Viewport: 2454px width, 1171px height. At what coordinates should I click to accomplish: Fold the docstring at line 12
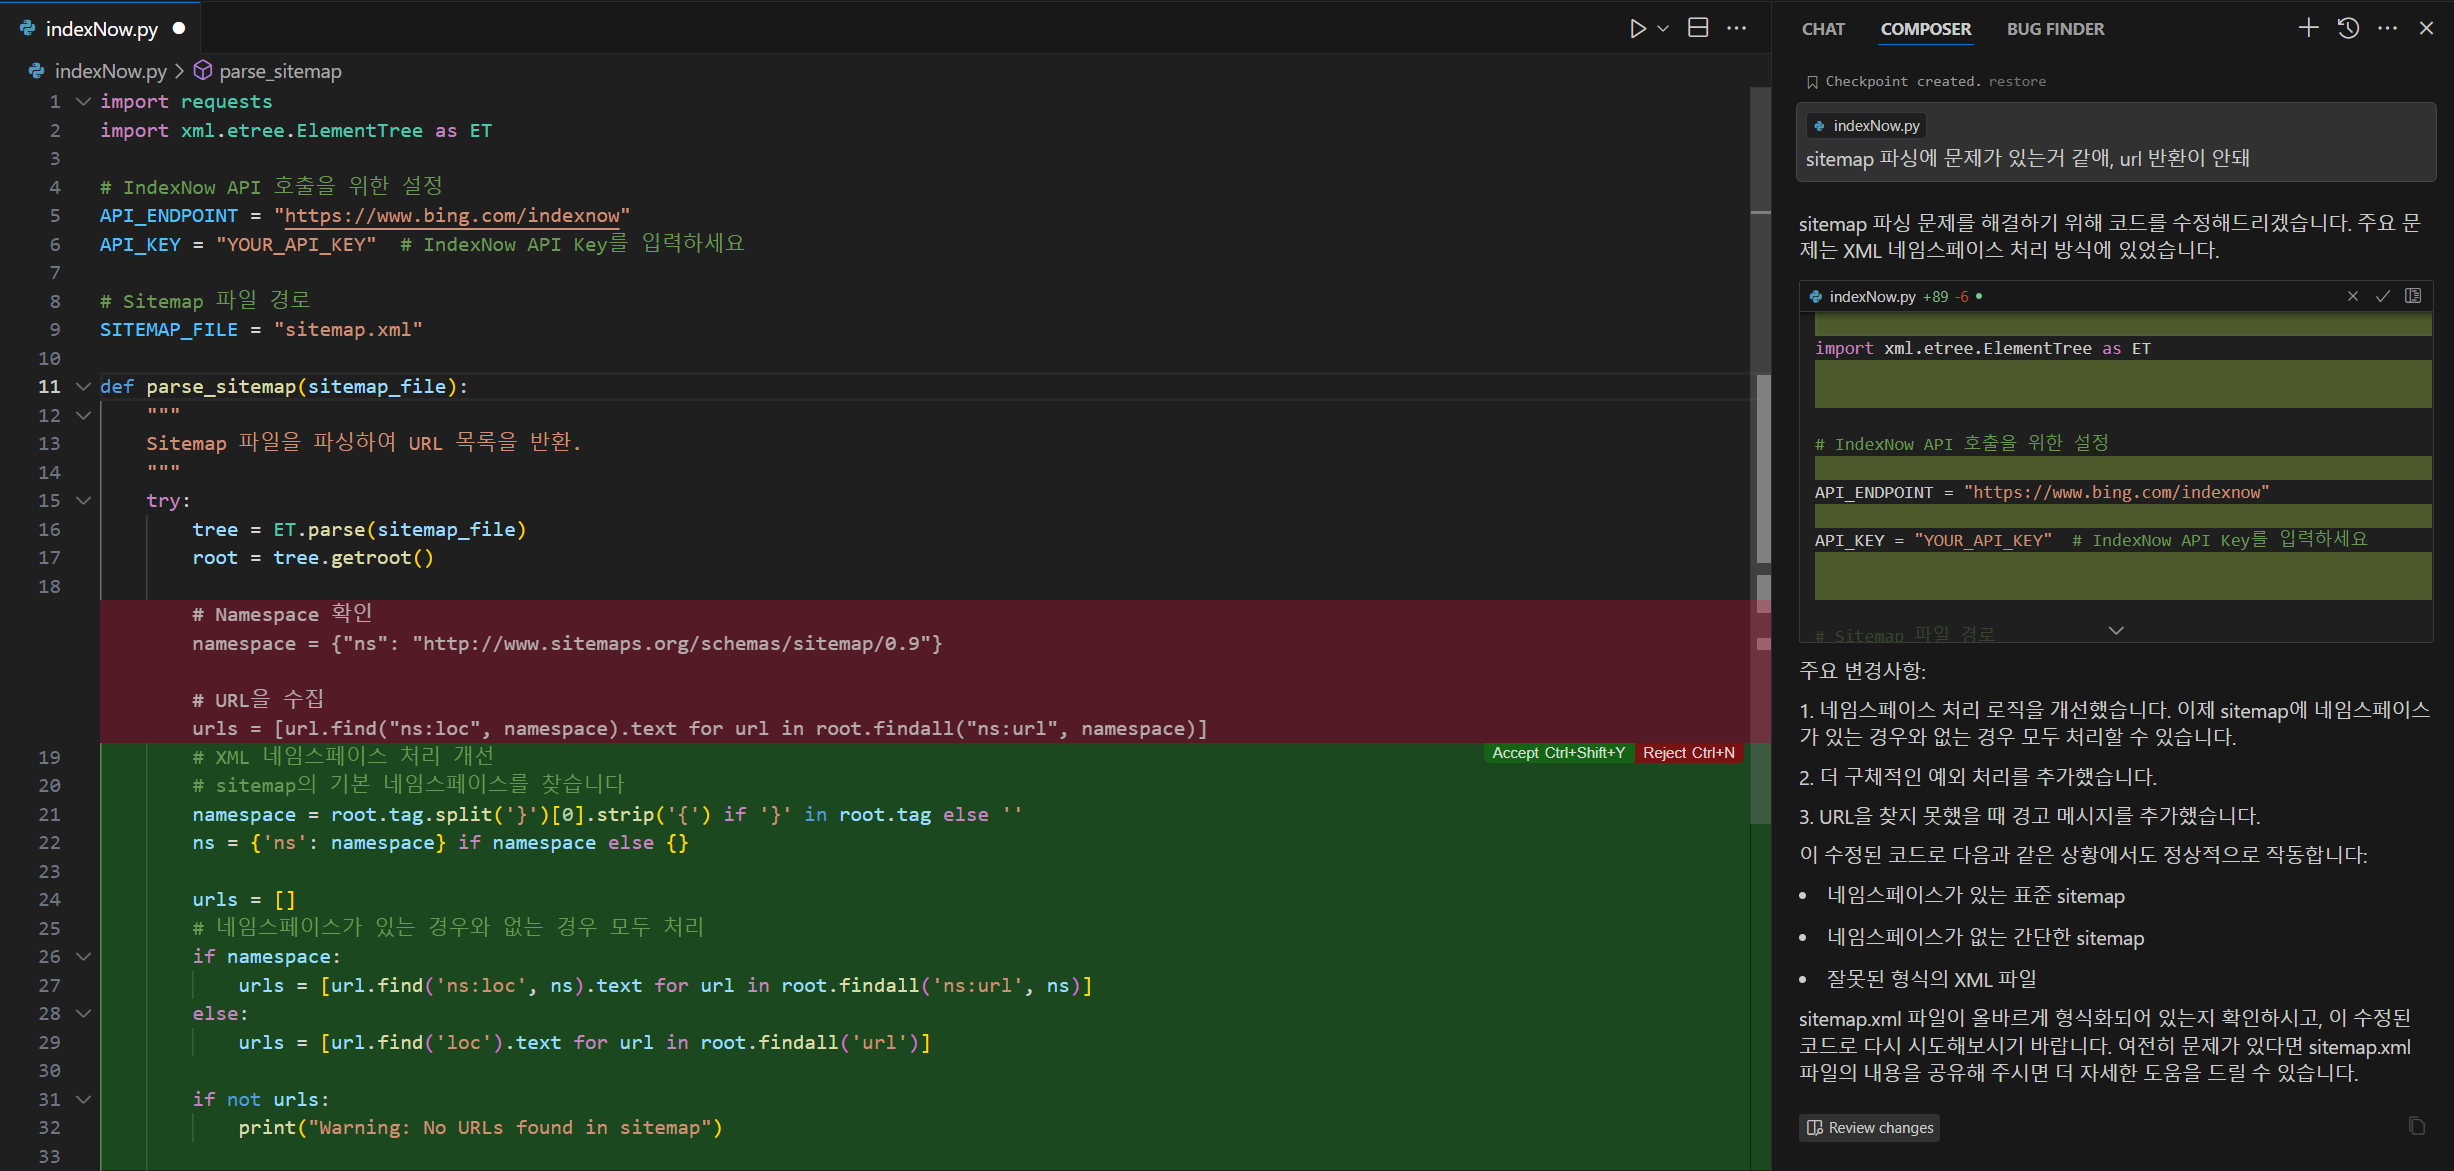coord(84,415)
